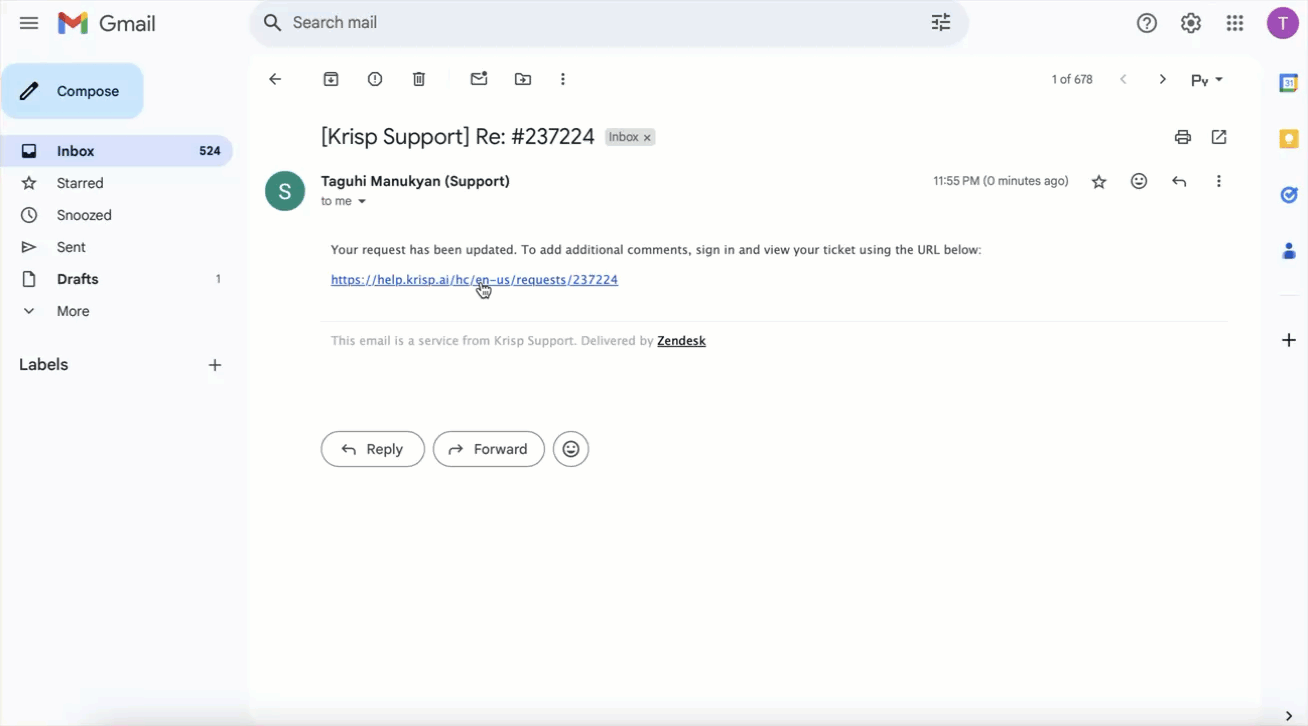Delete this email trash icon
The width and height of the screenshot is (1308, 726).
419,79
